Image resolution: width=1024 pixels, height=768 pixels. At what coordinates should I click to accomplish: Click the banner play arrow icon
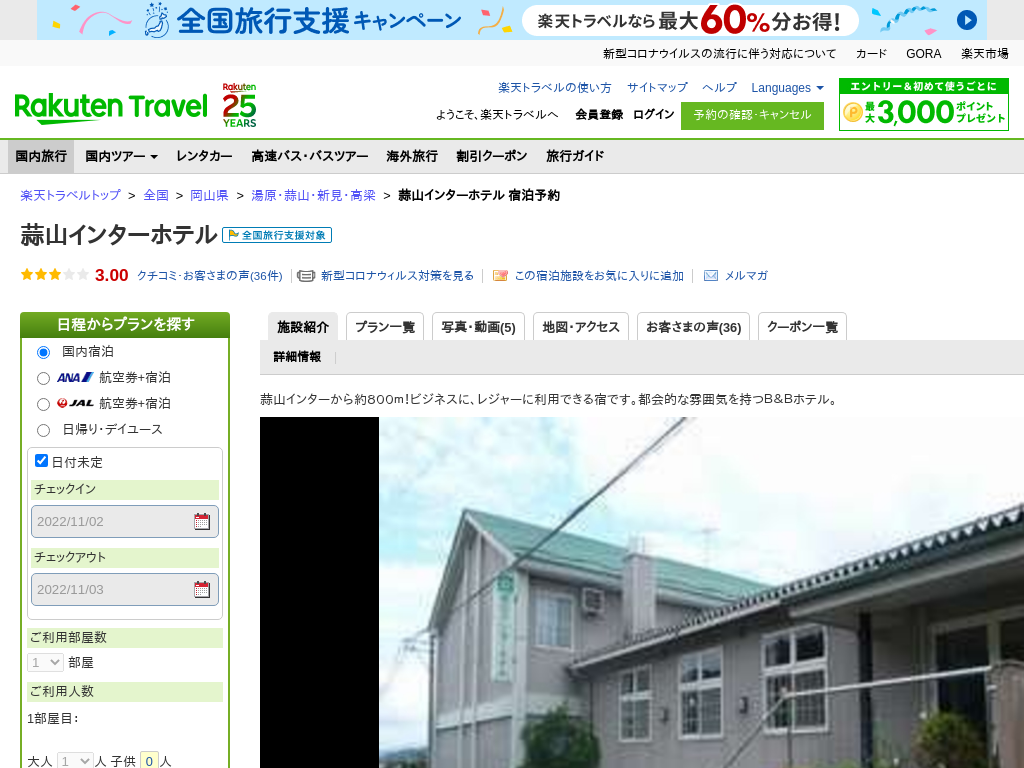point(967,20)
